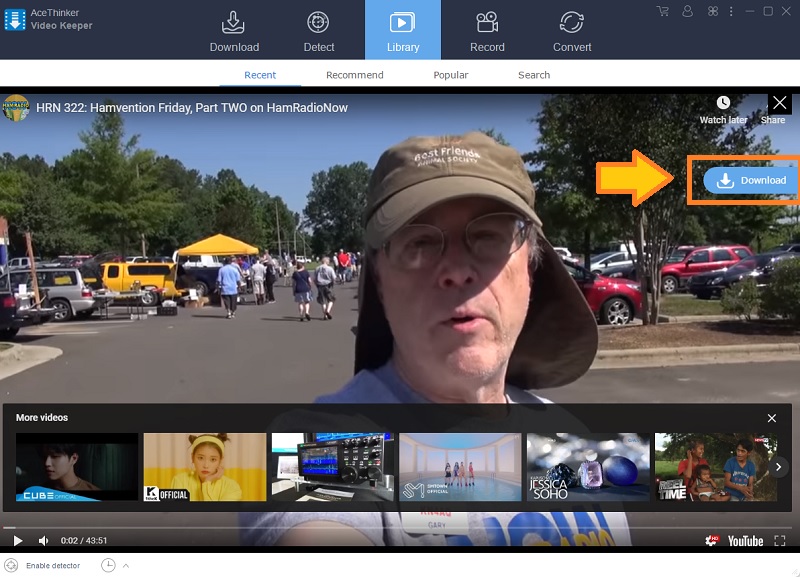
Task: Click the Watch later clock icon
Action: (723, 103)
